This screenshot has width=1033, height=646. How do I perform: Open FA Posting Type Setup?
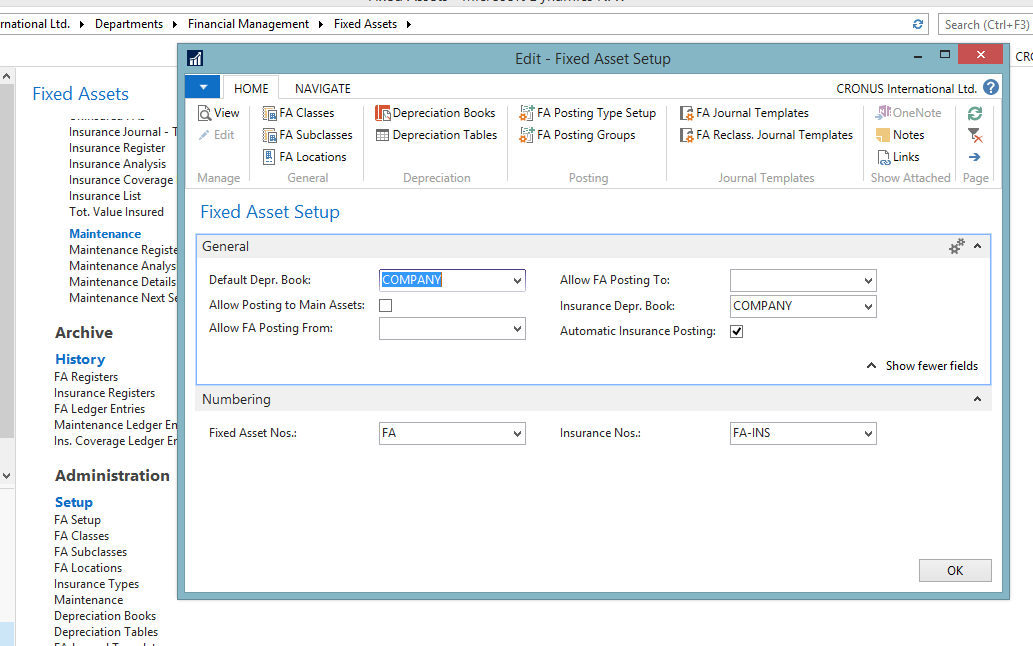597,113
